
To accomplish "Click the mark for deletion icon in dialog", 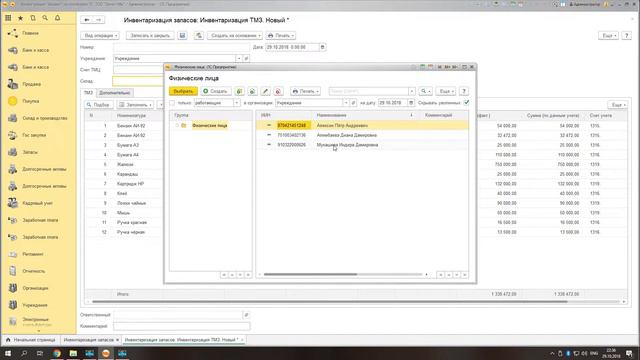I will tap(278, 91).
